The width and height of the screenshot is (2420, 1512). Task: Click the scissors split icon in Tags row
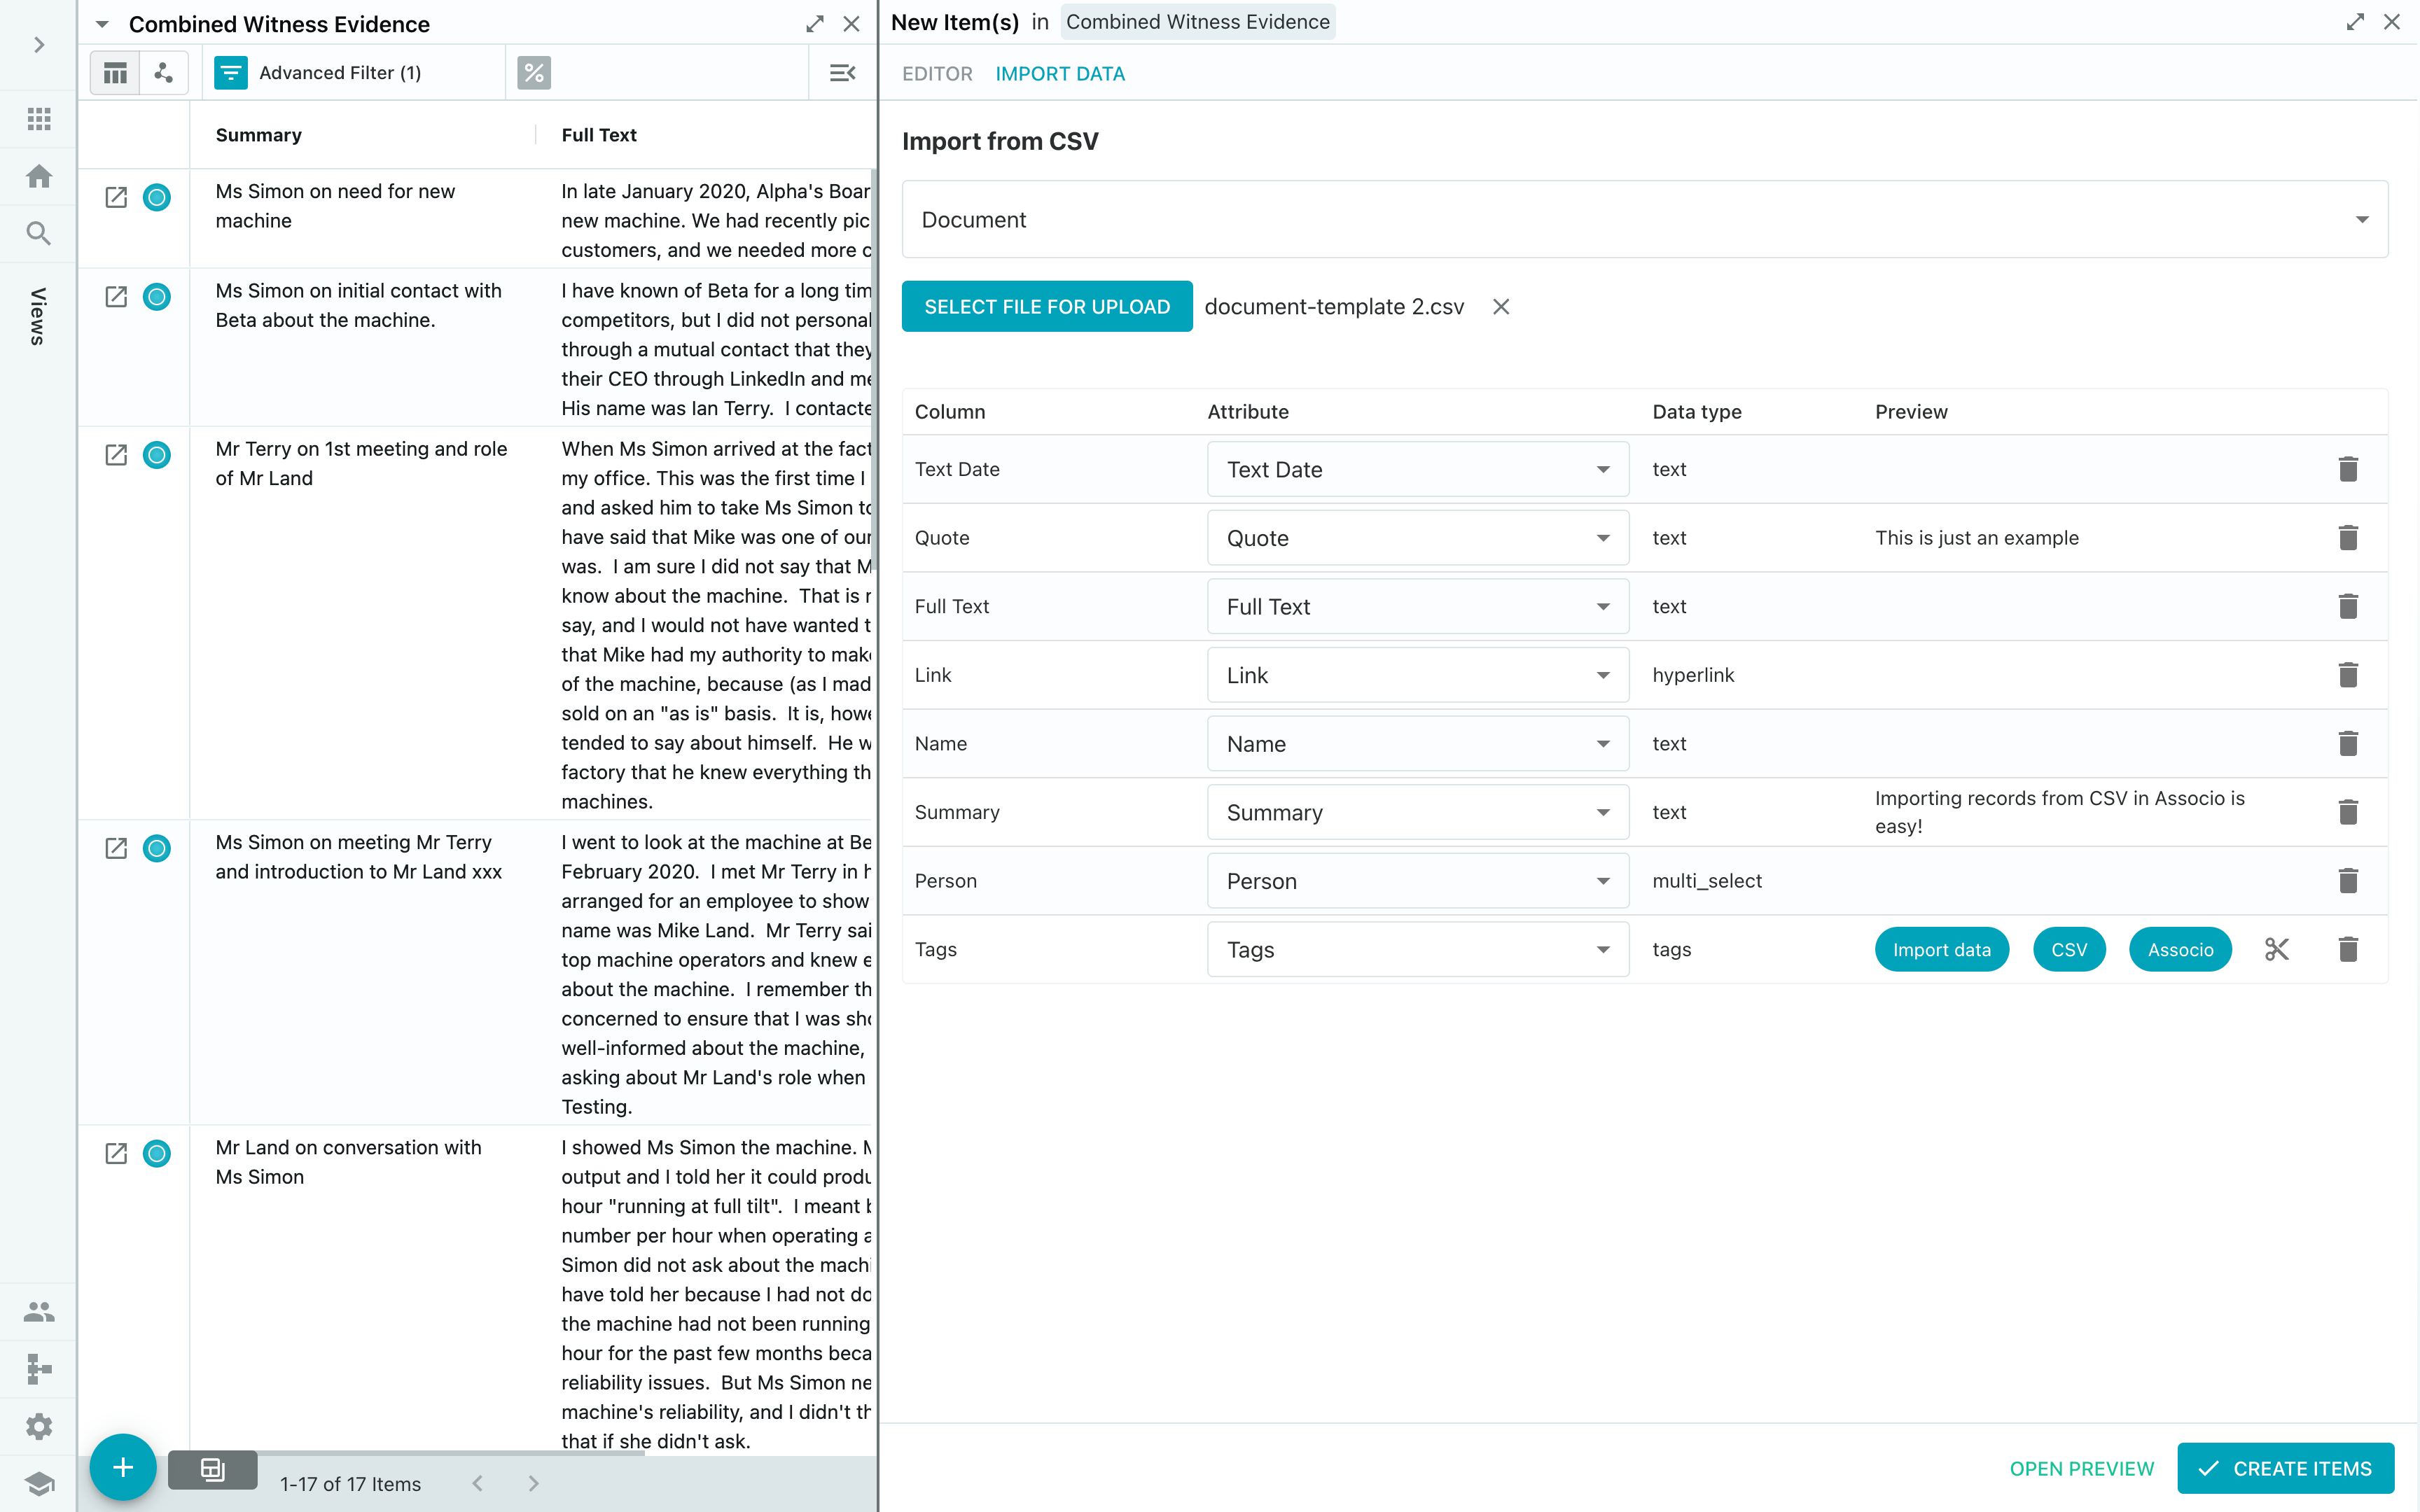click(x=2276, y=949)
